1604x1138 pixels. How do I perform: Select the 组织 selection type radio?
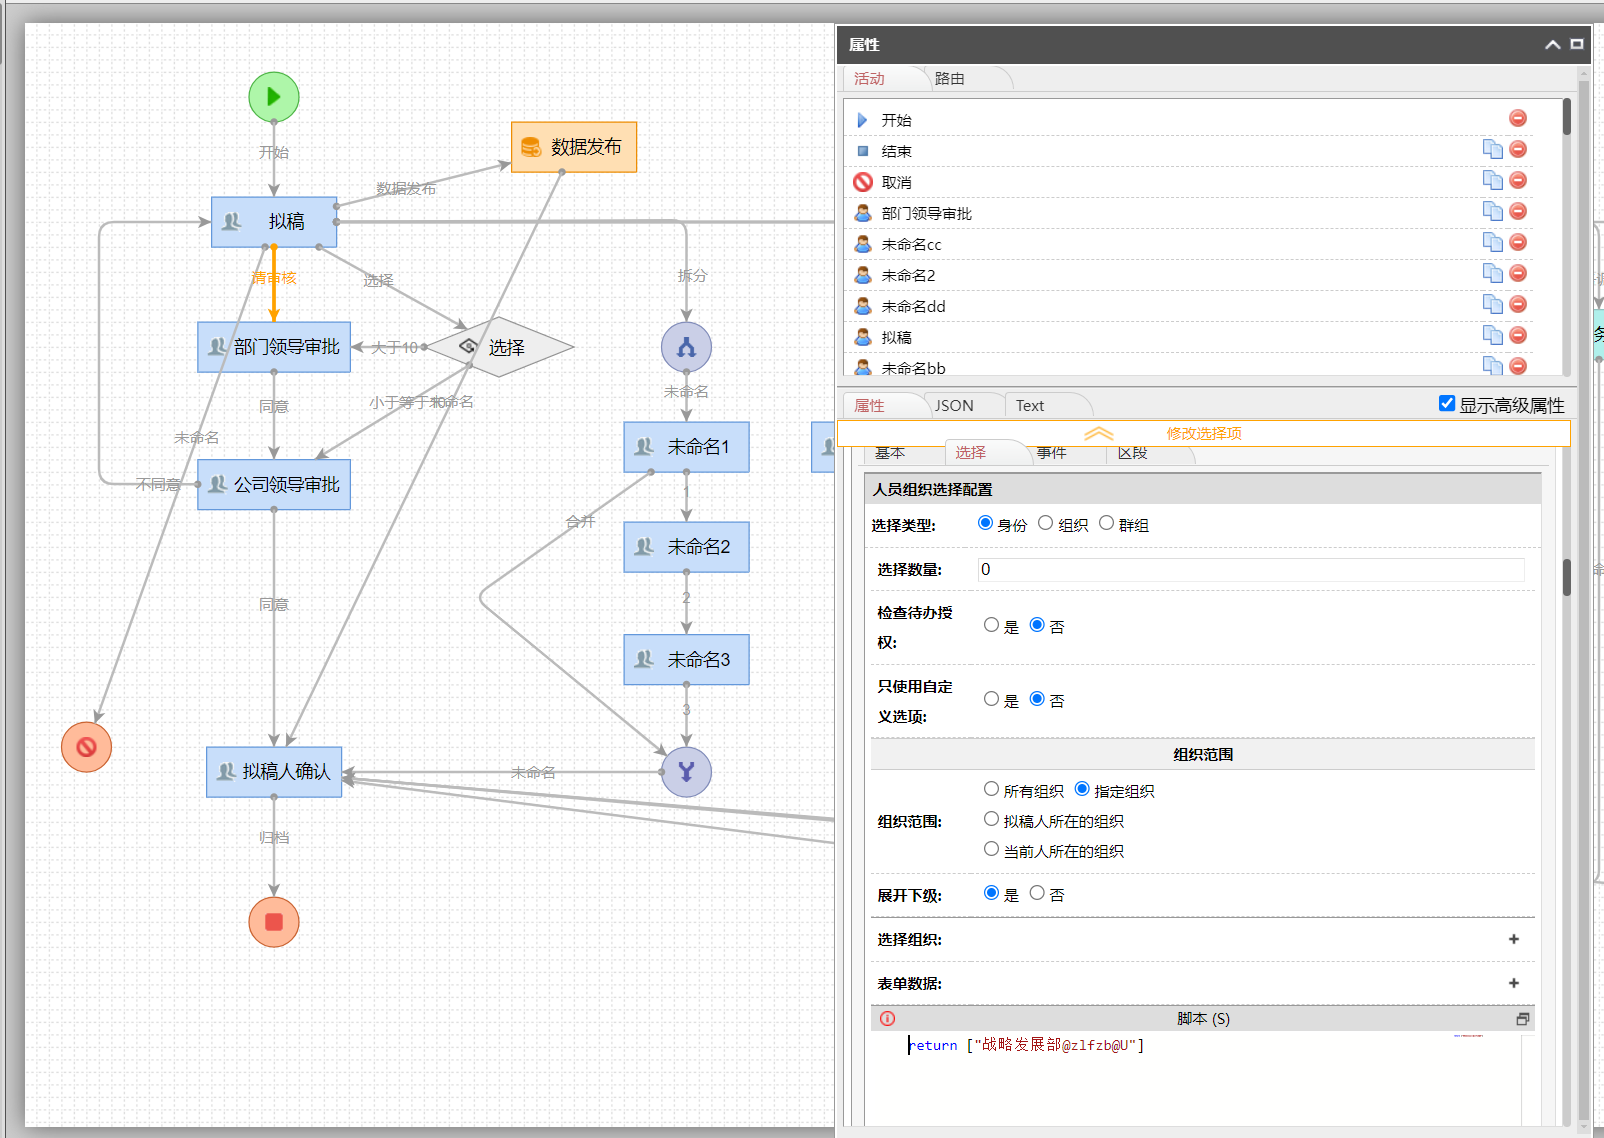(1045, 523)
